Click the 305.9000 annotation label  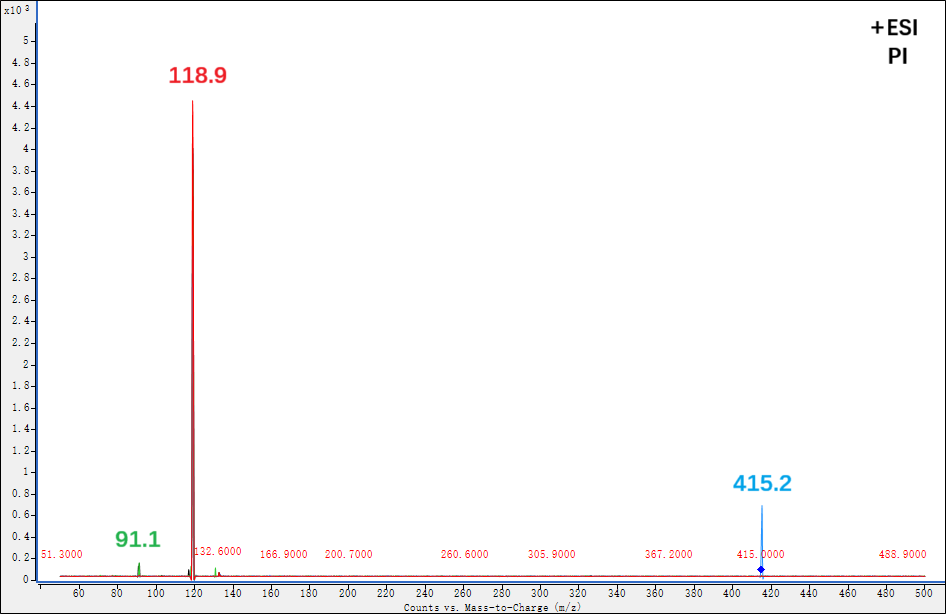551,554
